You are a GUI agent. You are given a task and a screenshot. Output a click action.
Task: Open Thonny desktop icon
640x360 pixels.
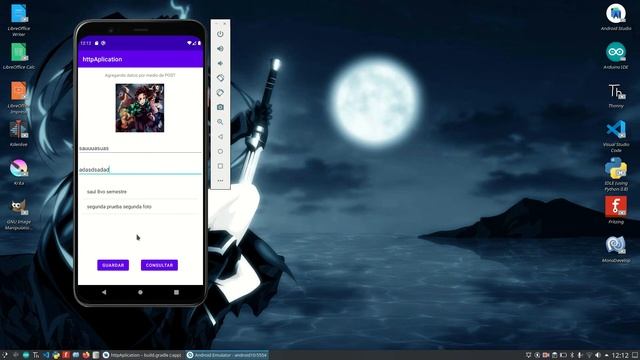616,95
